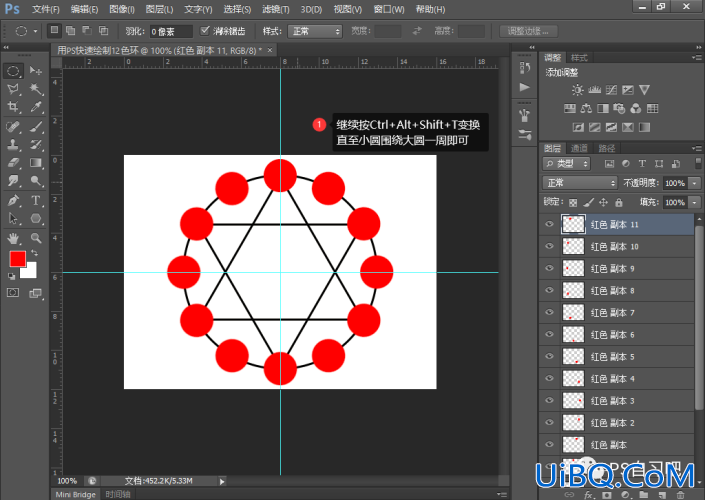Switch to the 路径 paths tab
This screenshot has width=705, height=500.
pyautogui.click(x=606, y=148)
